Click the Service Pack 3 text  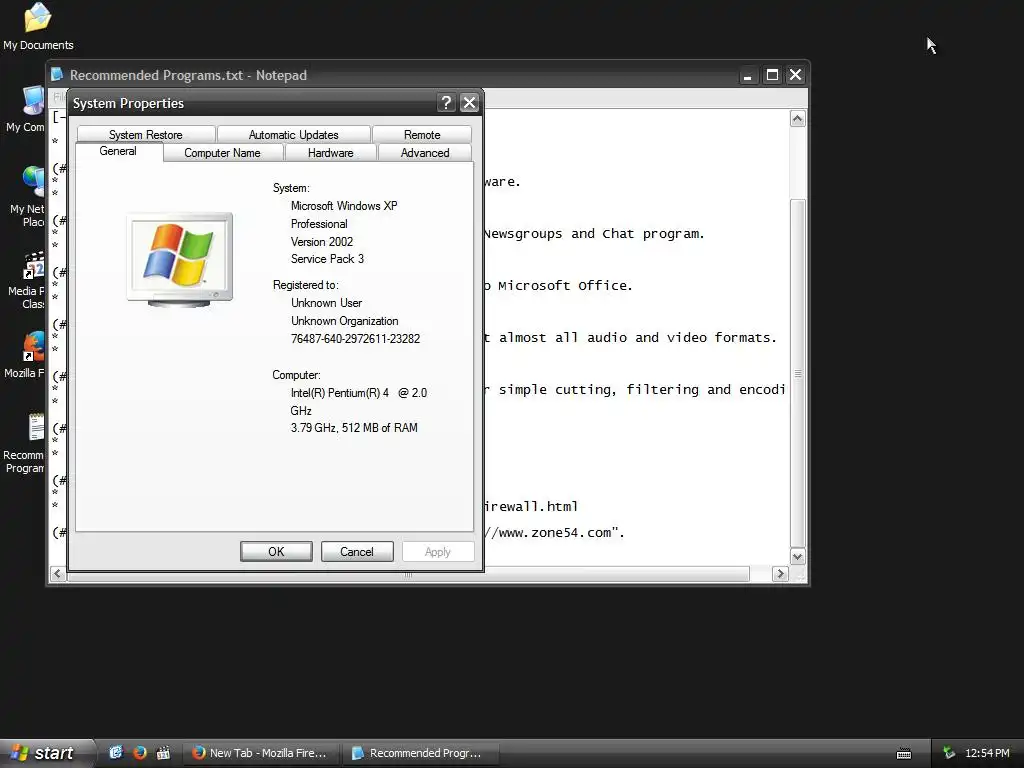[327, 259]
